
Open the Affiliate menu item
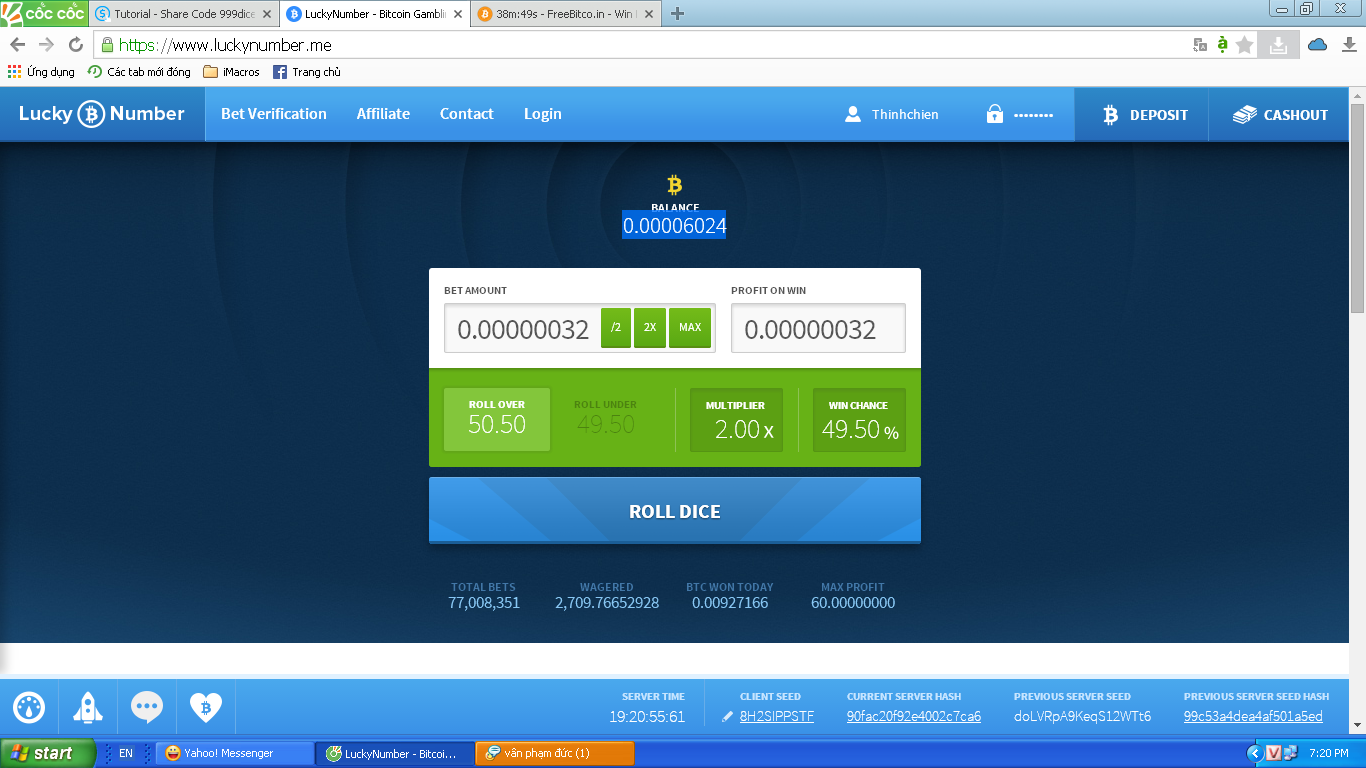[383, 114]
